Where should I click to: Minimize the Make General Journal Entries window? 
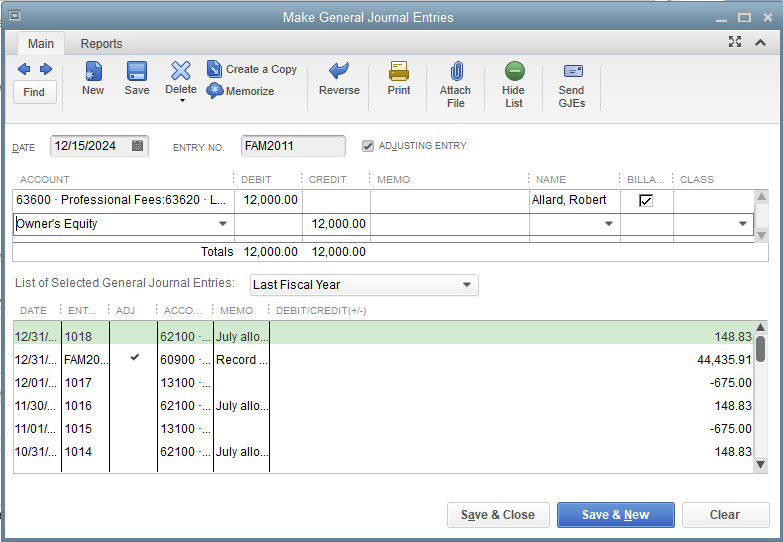721,18
